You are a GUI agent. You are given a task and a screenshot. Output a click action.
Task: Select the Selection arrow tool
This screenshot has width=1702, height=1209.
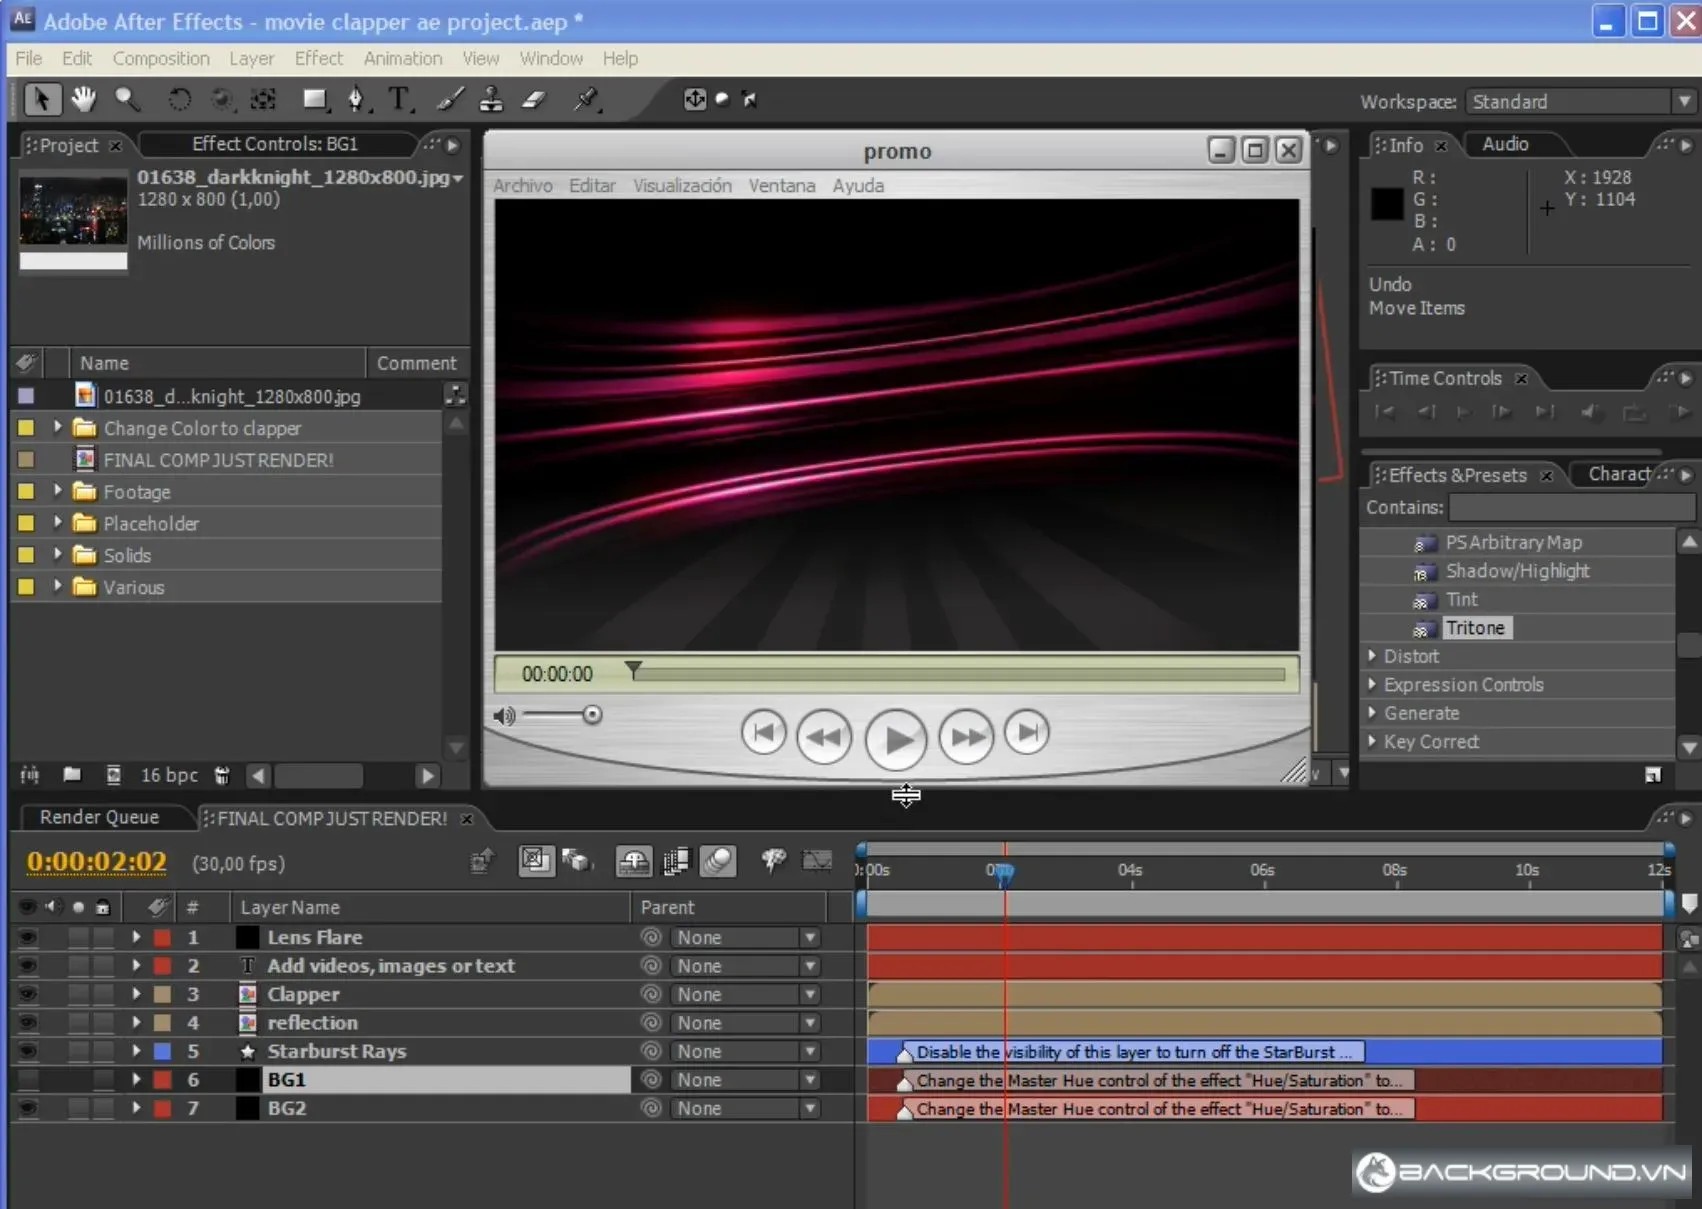pos(42,99)
